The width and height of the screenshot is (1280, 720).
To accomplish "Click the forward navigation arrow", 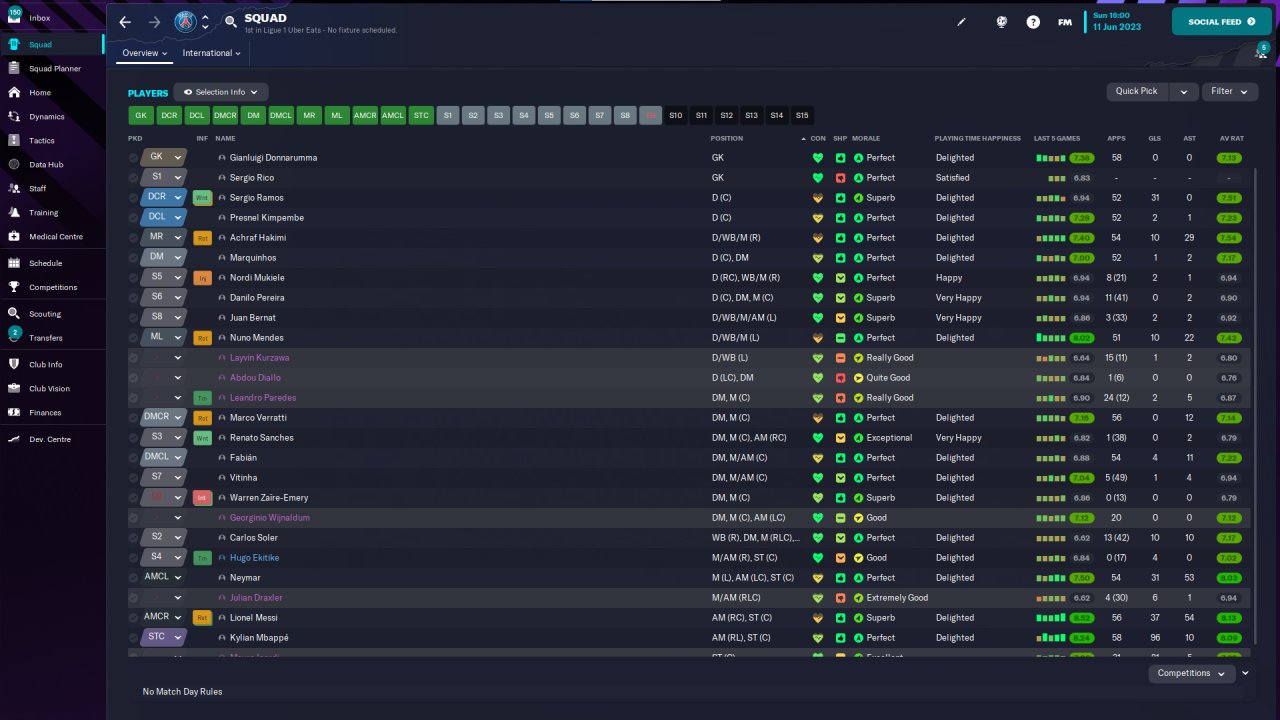I will pos(154,22).
